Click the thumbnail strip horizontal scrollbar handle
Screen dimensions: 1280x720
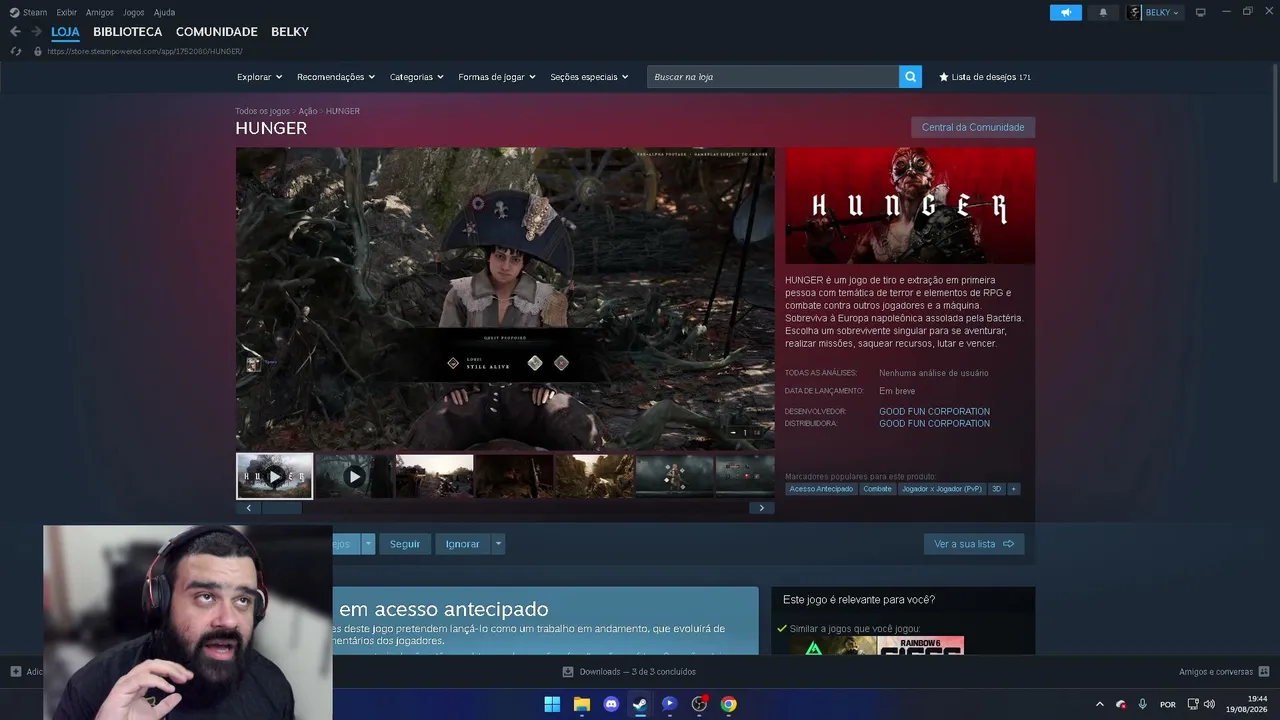(x=282, y=508)
